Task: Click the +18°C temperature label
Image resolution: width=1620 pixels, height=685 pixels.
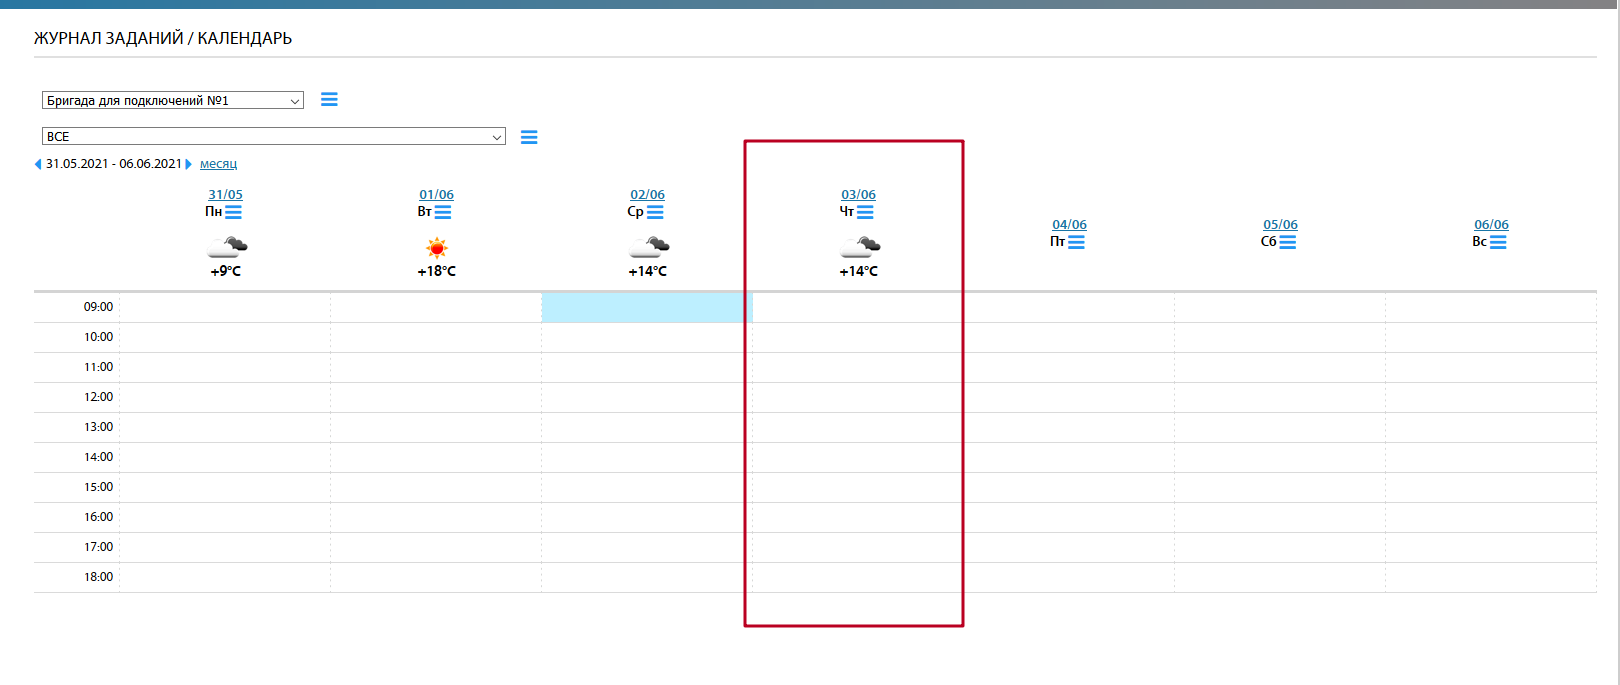Action: (436, 271)
